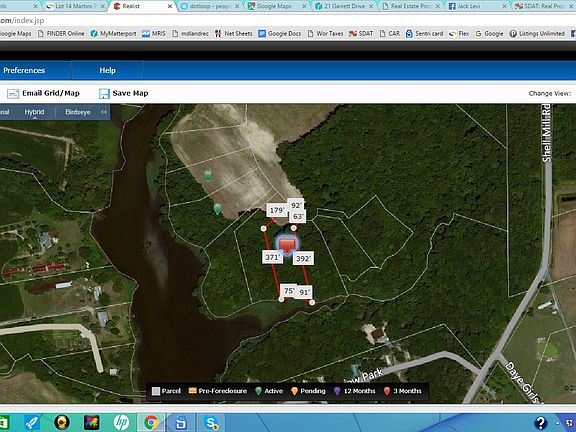The image size is (576, 432).
Task: Open the CAR bookmark
Action: click(389, 33)
